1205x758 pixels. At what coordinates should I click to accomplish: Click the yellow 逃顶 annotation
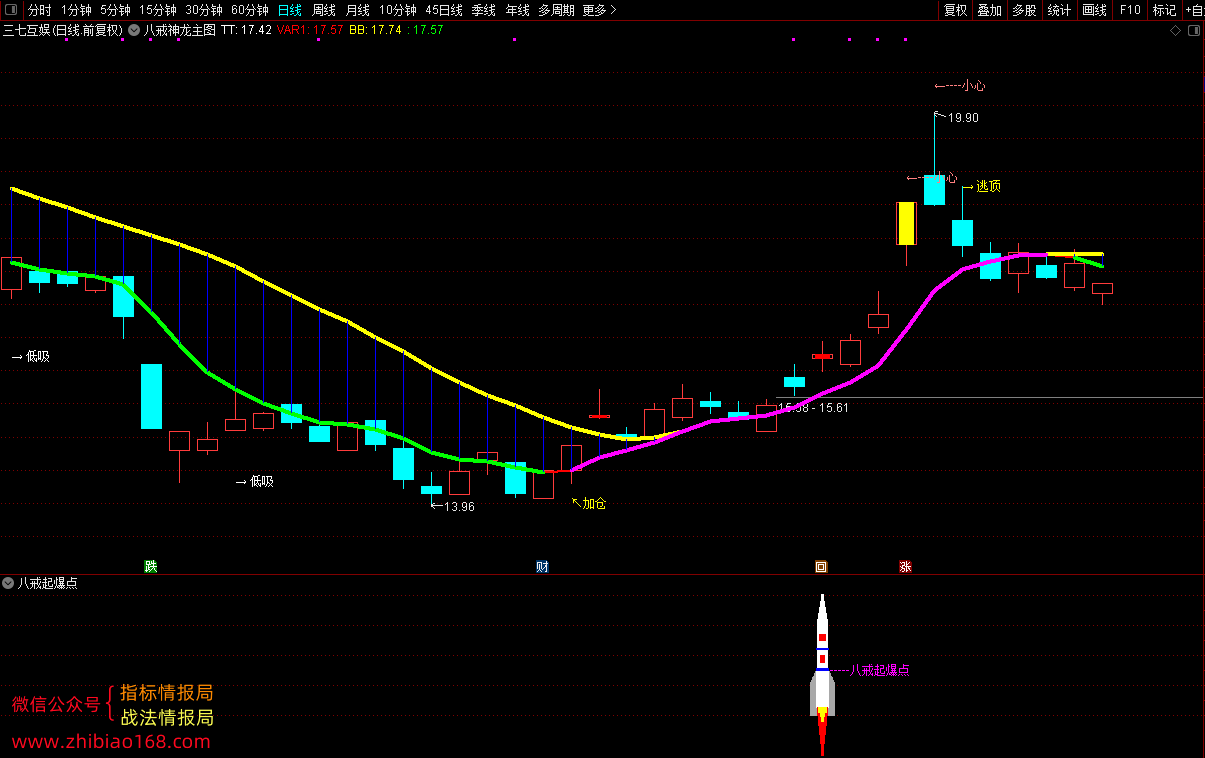(x=988, y=186)
